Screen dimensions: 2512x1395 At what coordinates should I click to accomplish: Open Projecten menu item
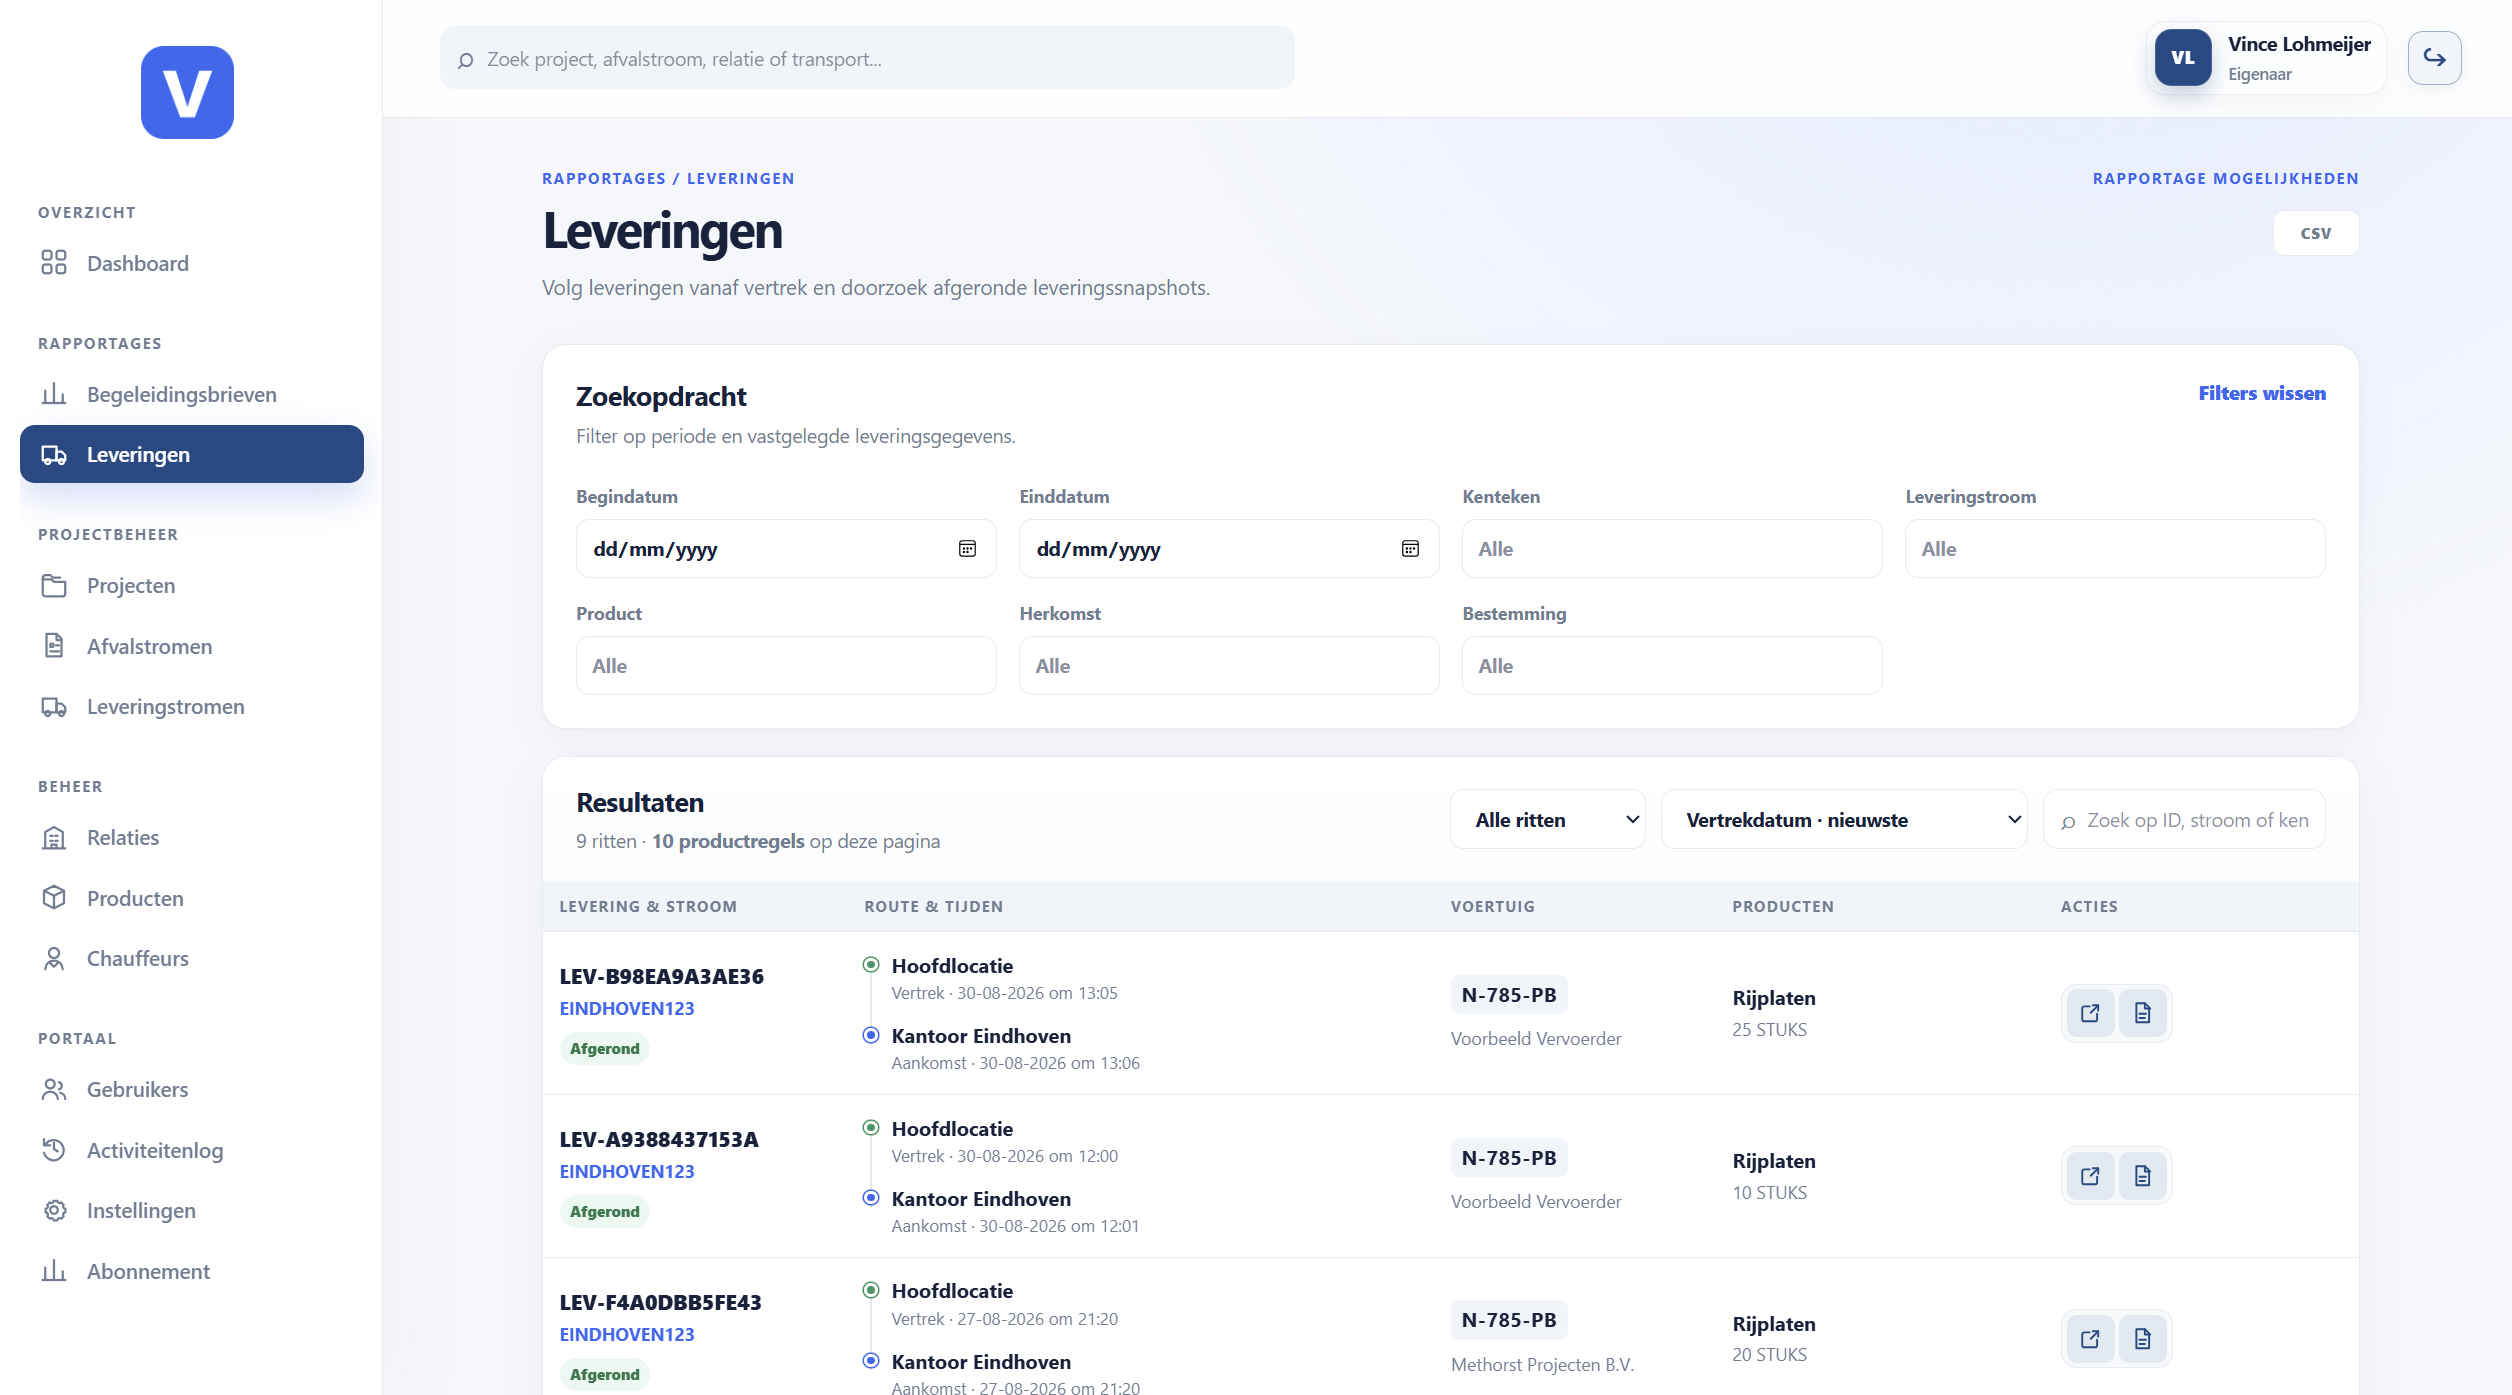pos(192,586)
